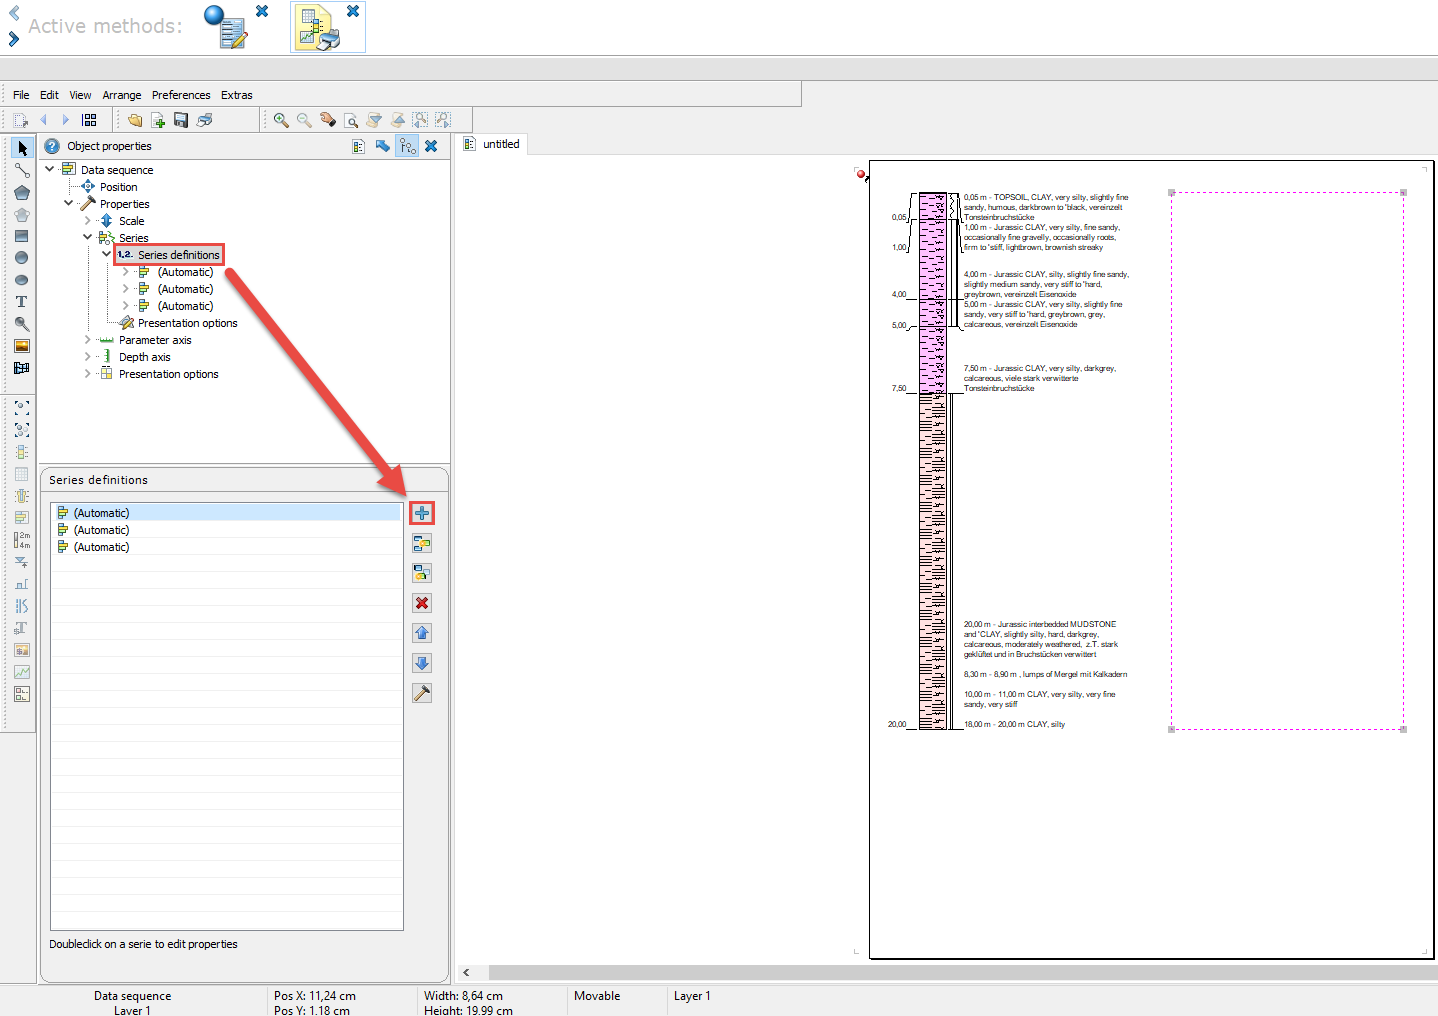Screen dimensions: 1438x1016
Task: Click the zoom in magnifier in the toolbar
Action: [x=281, y=120]
